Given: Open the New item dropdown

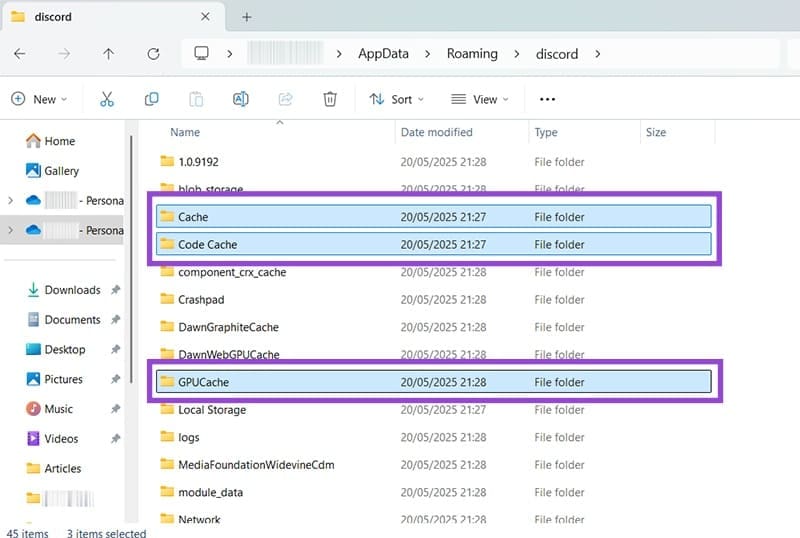Looking at the screenshot, I should [x=38, y=99].
